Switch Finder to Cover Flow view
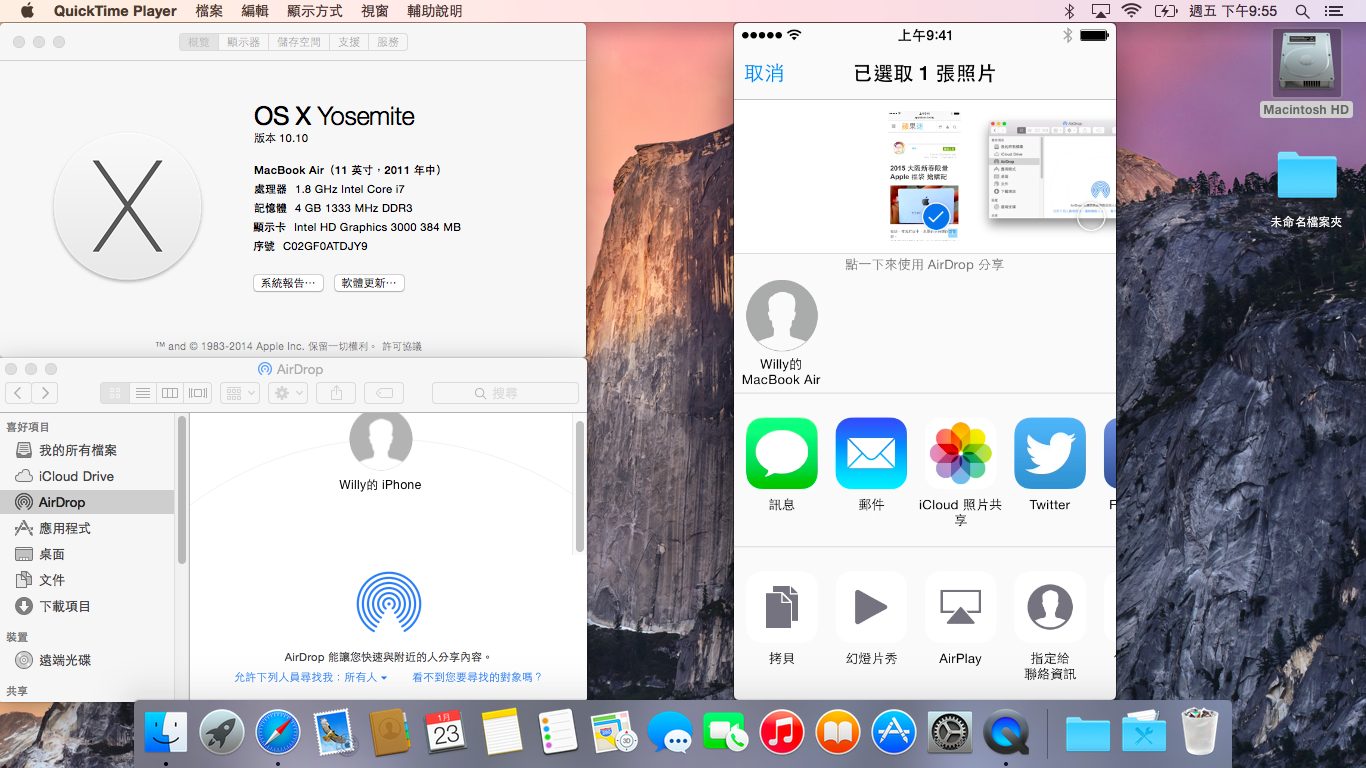The image size is (1366, 768). pyautogui.click(x=198, y=393)
